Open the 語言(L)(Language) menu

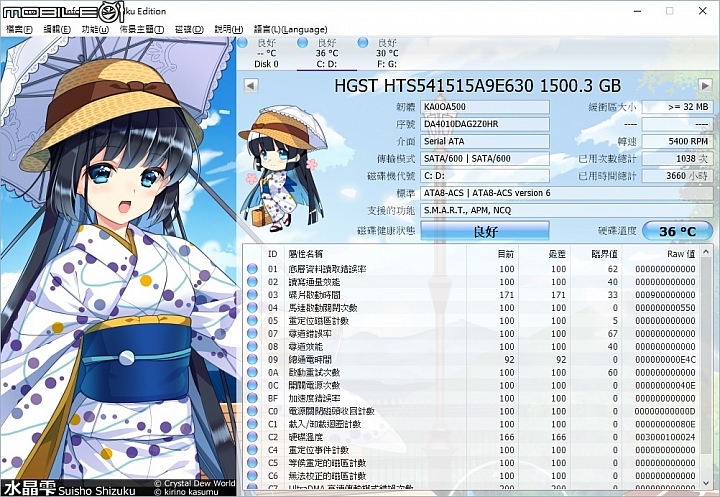tap(290, 29)
